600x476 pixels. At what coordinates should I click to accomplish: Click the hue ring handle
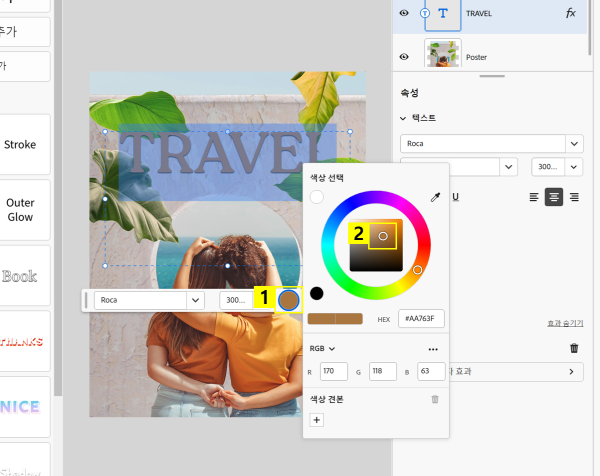[x=417, y=270]
